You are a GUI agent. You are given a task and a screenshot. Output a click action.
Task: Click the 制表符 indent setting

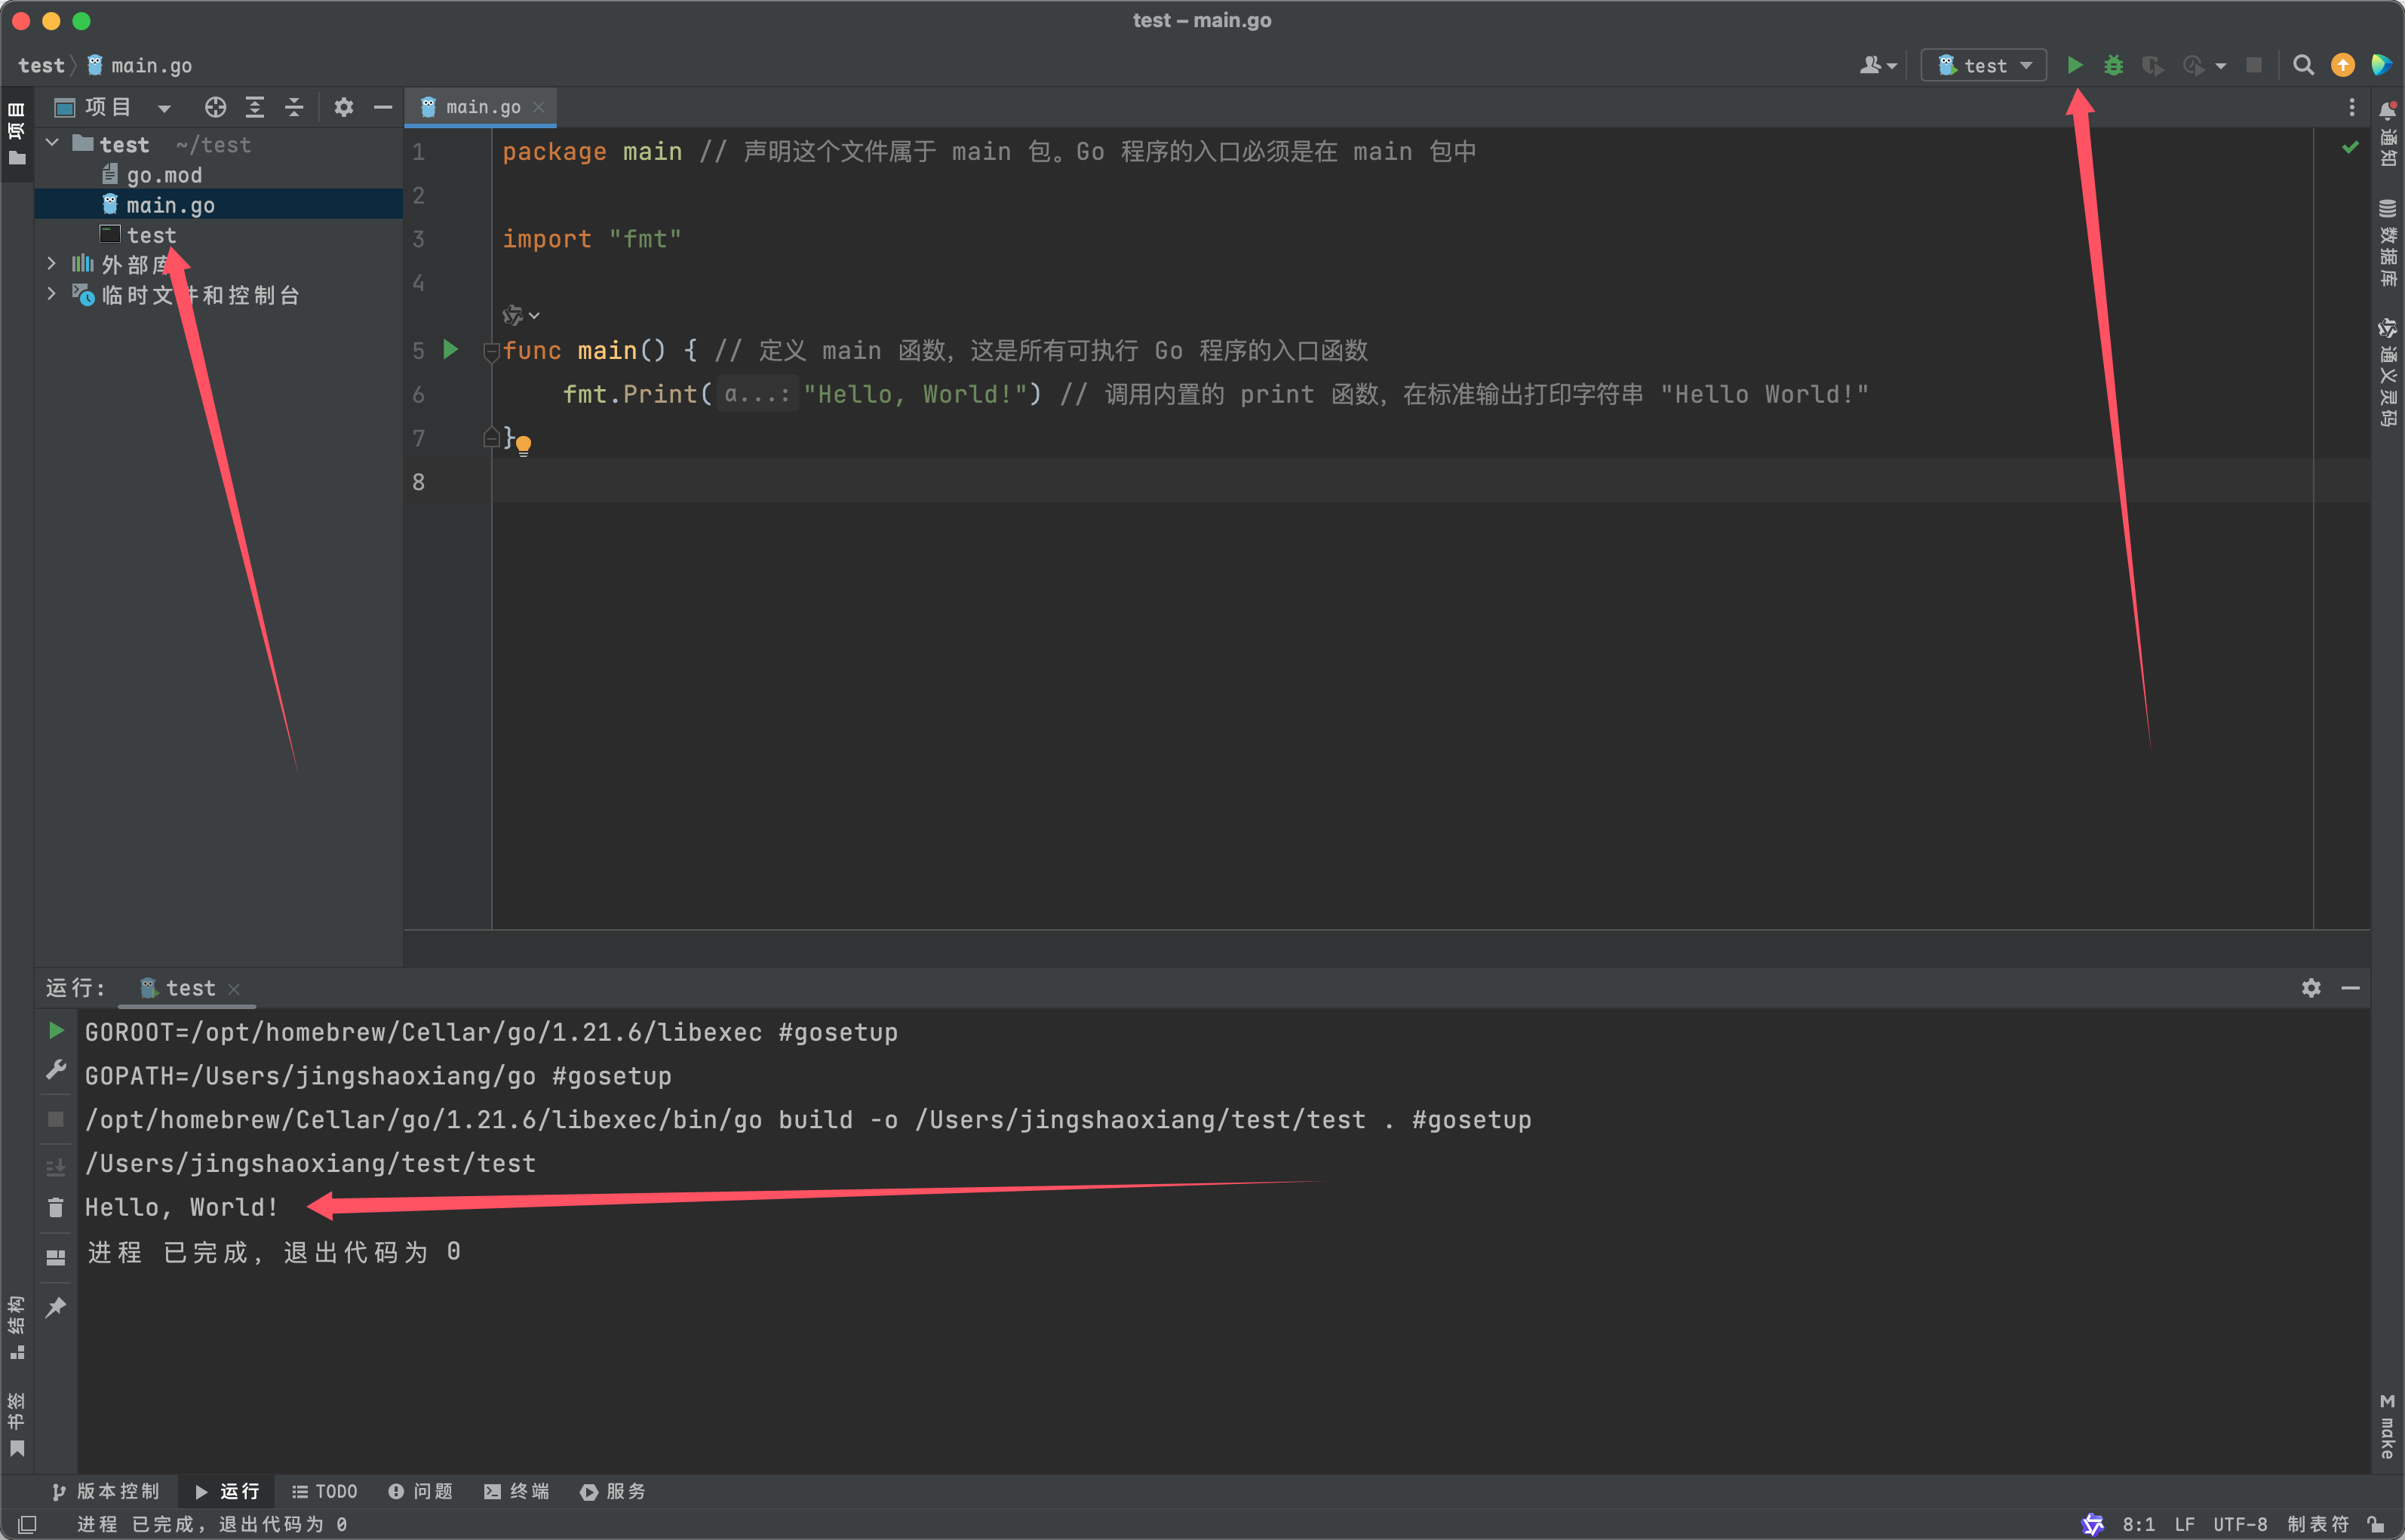coord(2317,1524)
